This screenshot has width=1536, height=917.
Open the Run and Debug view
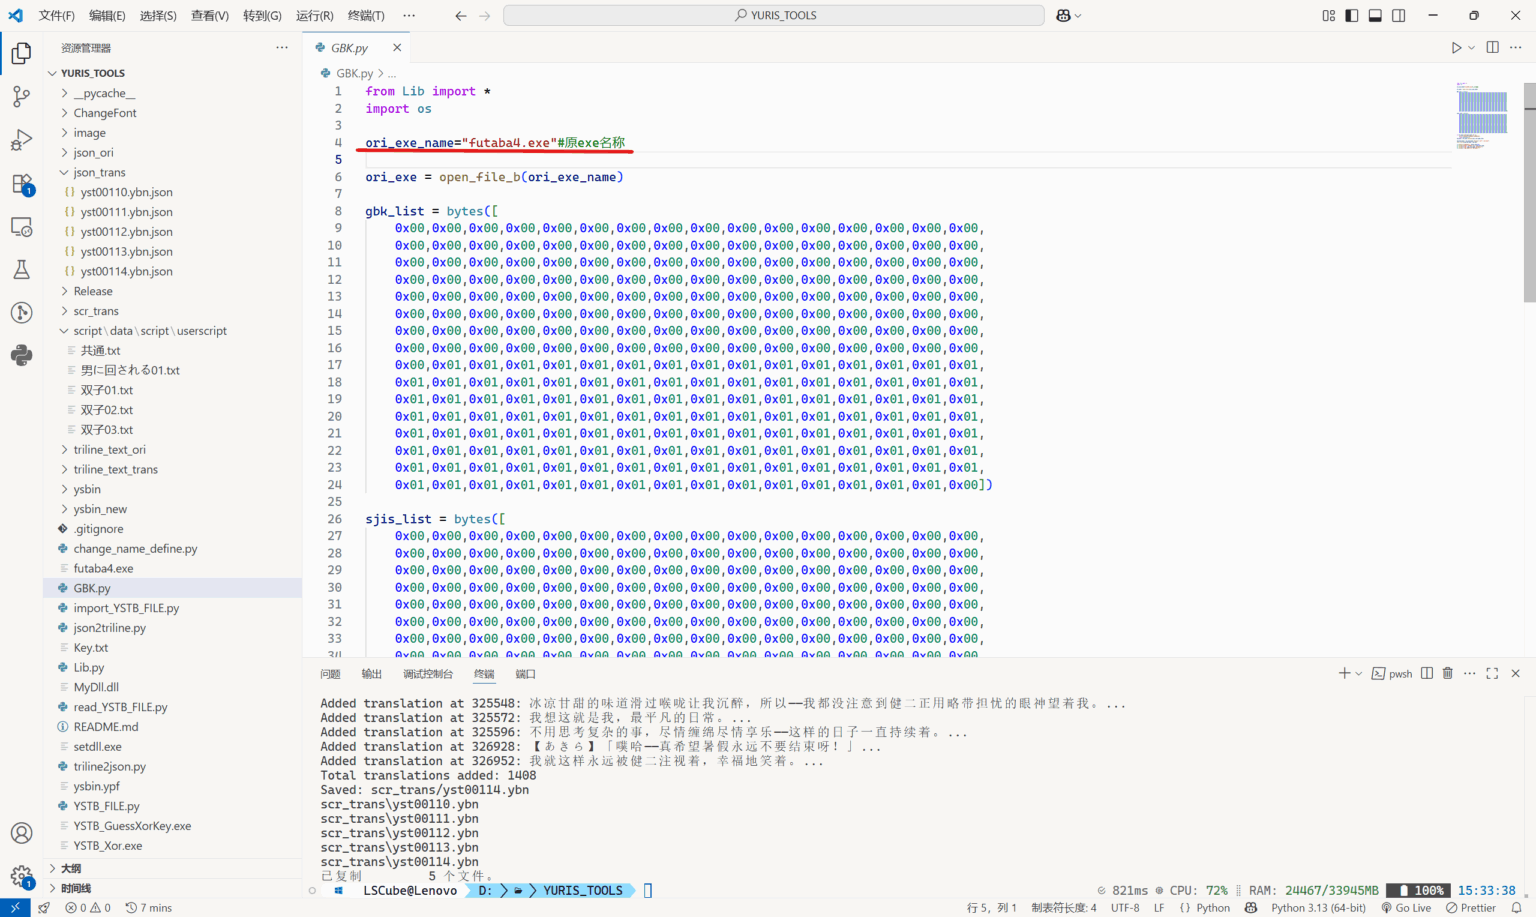point(21,140)
